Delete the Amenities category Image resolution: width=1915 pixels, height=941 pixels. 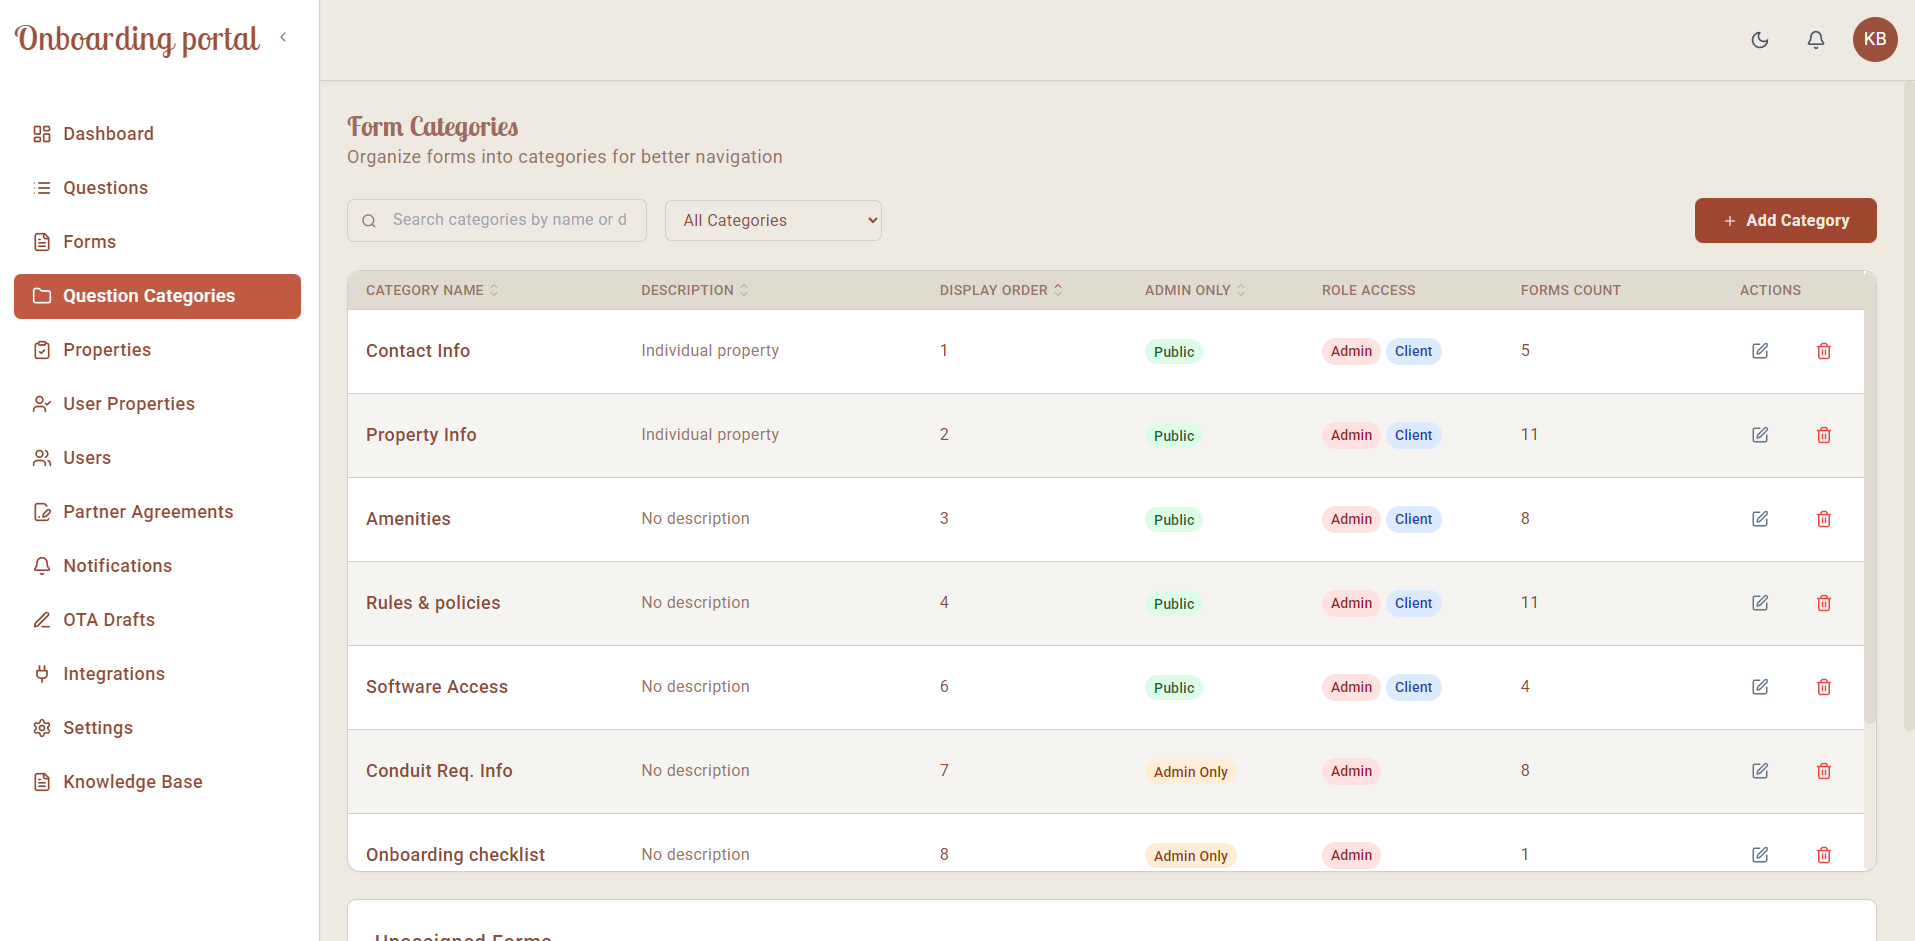tap(1824, 519)
